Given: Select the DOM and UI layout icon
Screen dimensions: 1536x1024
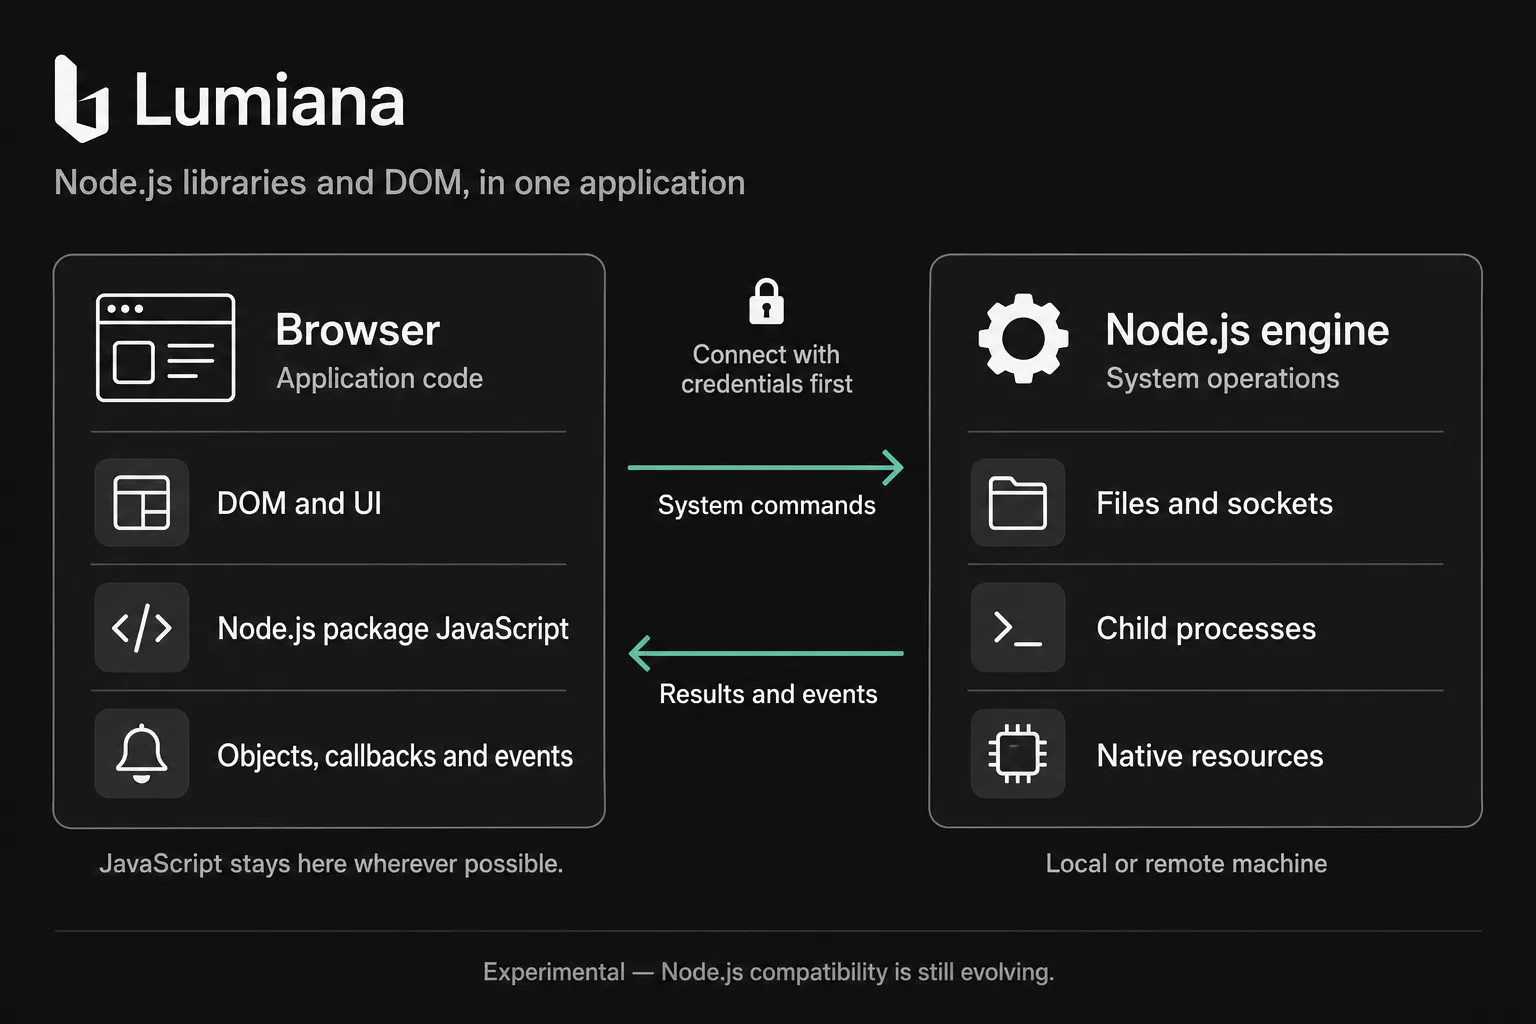Looking at the screenshot, I should click(142, 502).
